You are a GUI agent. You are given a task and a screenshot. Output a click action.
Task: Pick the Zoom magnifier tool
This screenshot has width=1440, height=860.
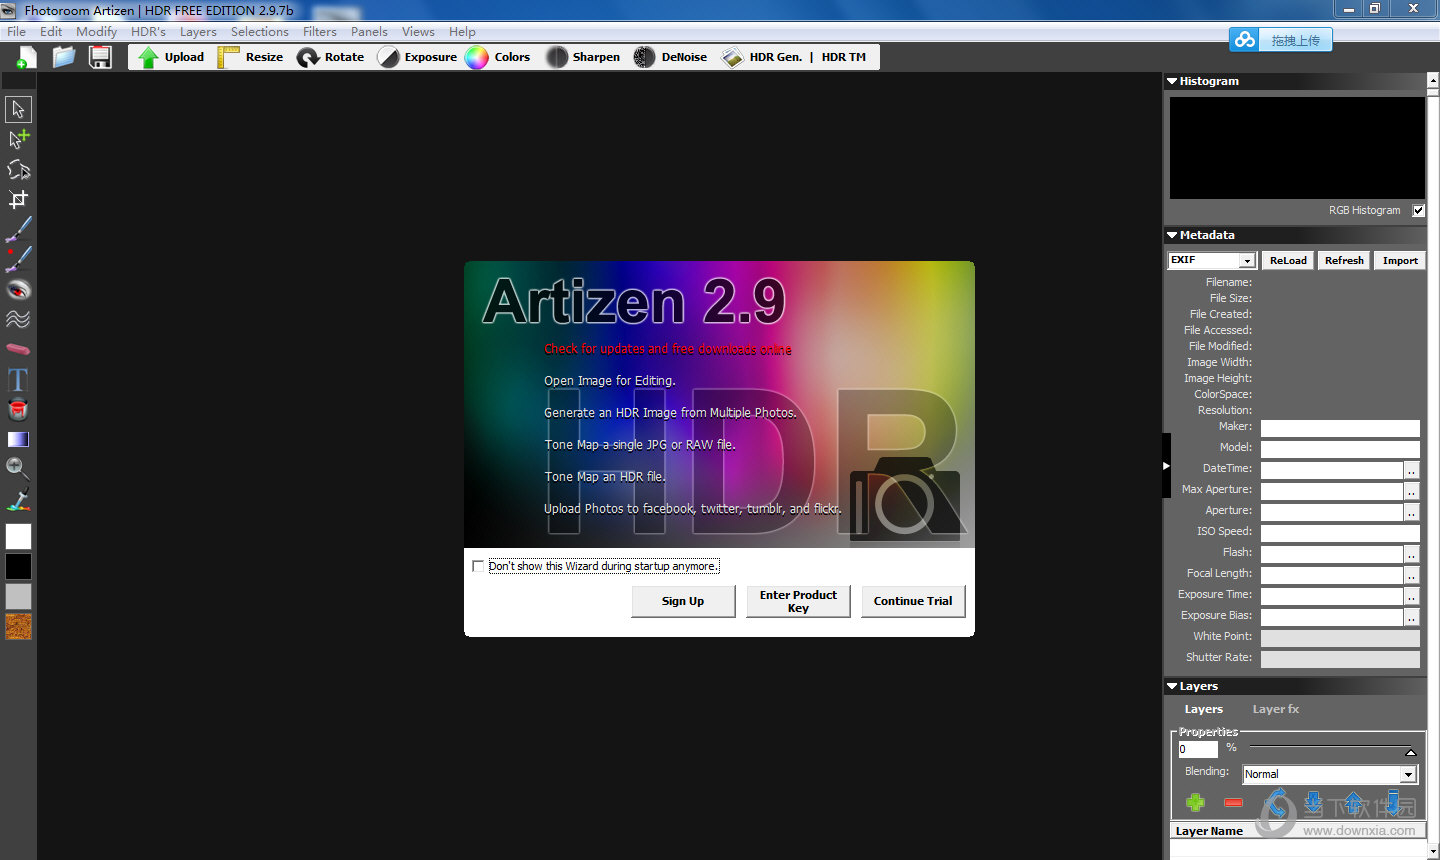(x=18, y=468)
